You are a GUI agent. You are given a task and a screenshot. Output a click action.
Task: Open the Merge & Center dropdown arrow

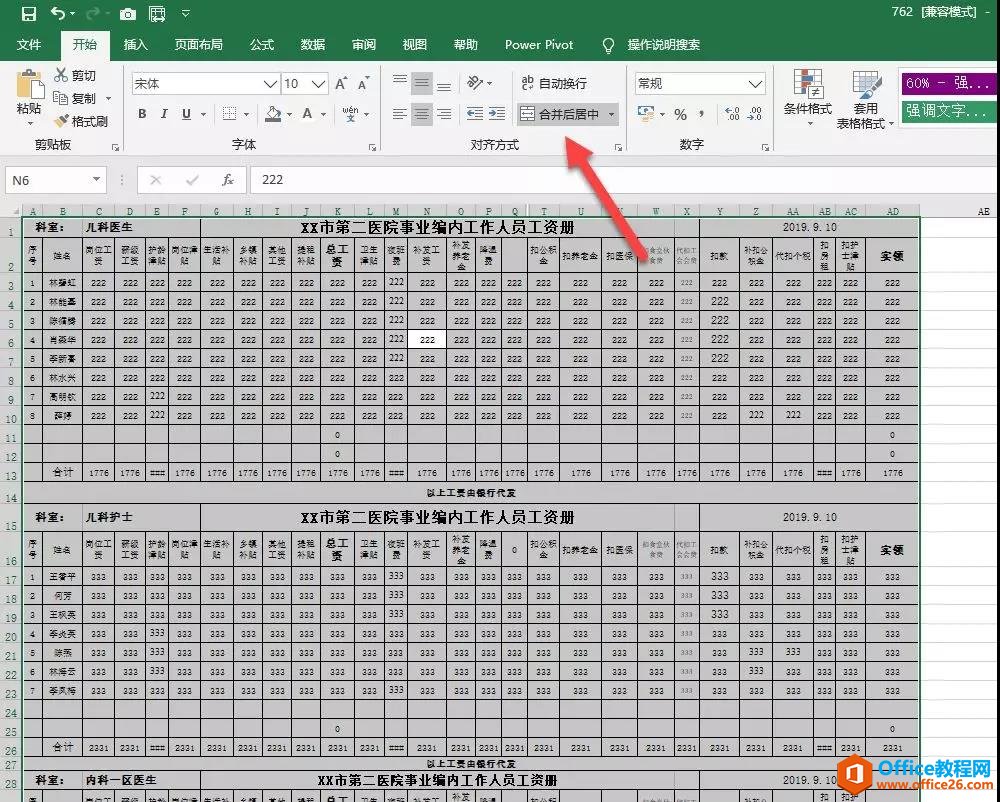611,114
